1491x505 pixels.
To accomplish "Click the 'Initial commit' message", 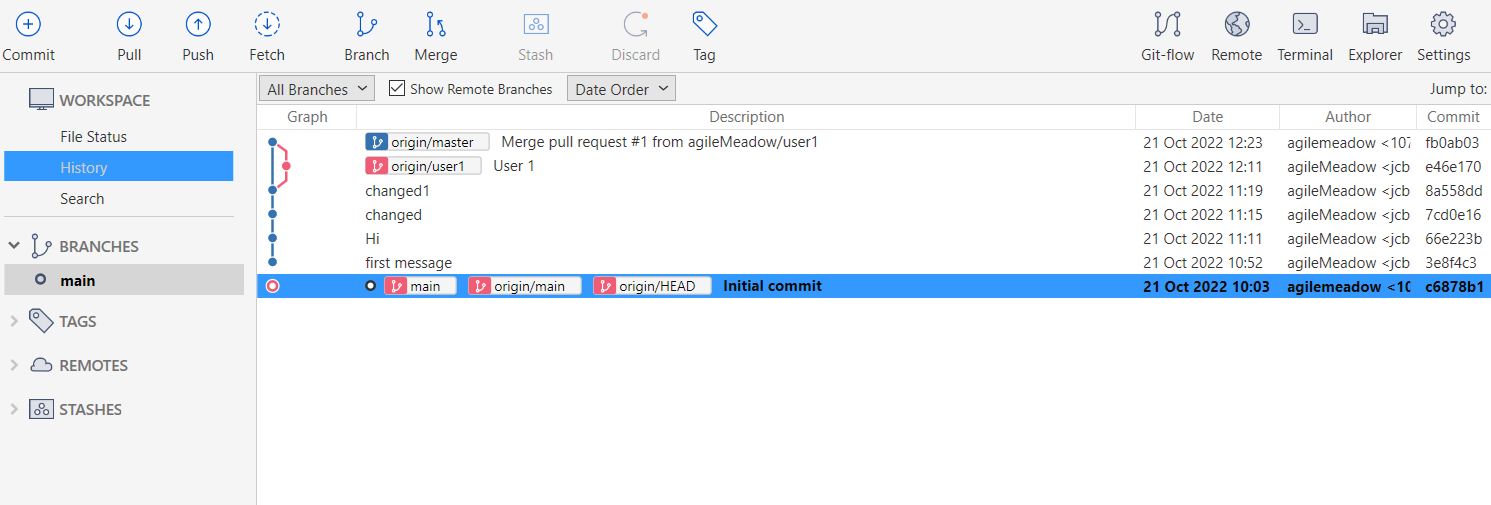I will coord(772,286).
